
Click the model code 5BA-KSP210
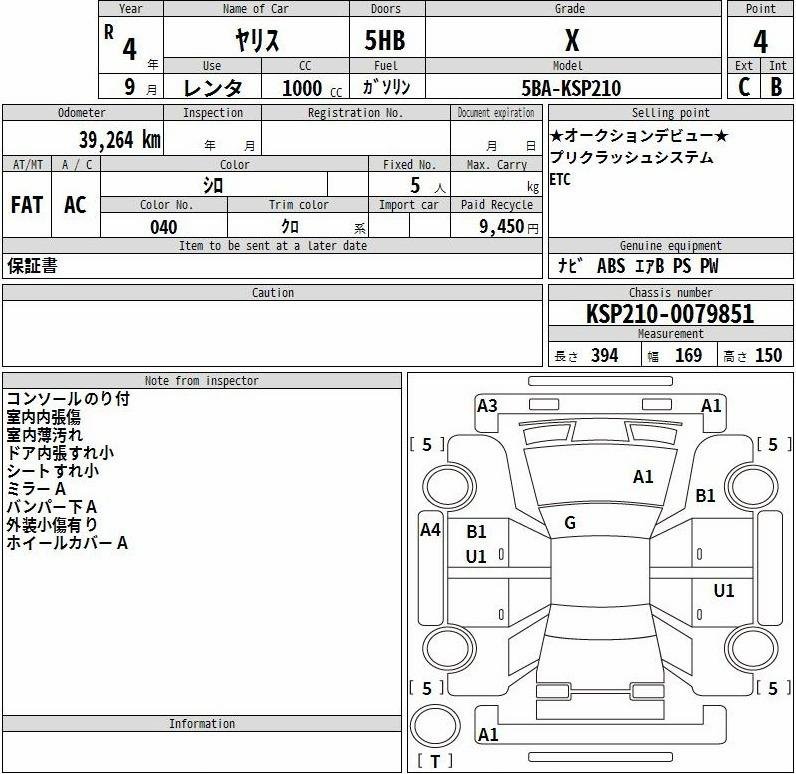click(572, 88)
